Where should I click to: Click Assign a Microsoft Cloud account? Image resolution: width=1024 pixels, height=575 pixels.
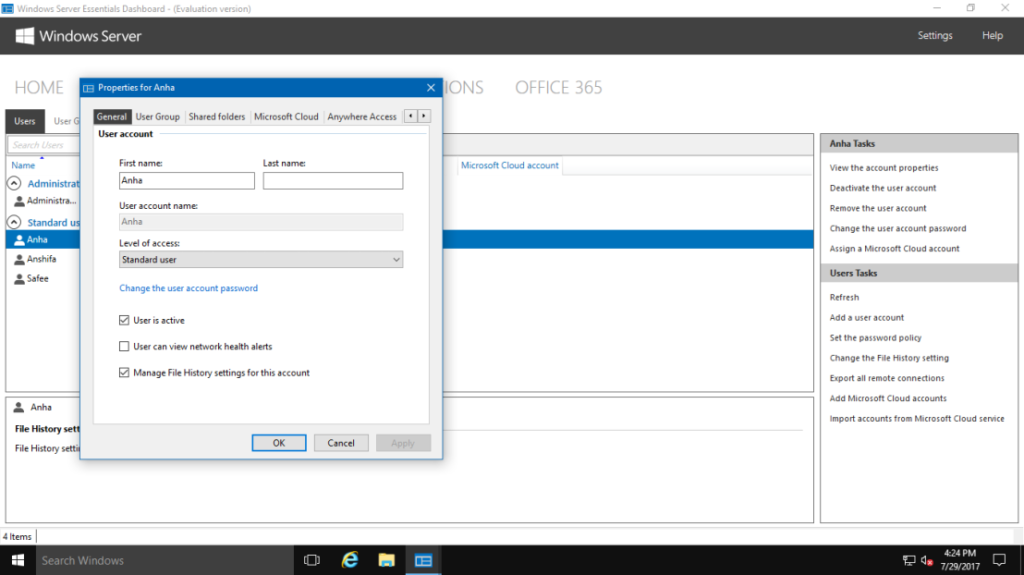click(x=894, y=249)
